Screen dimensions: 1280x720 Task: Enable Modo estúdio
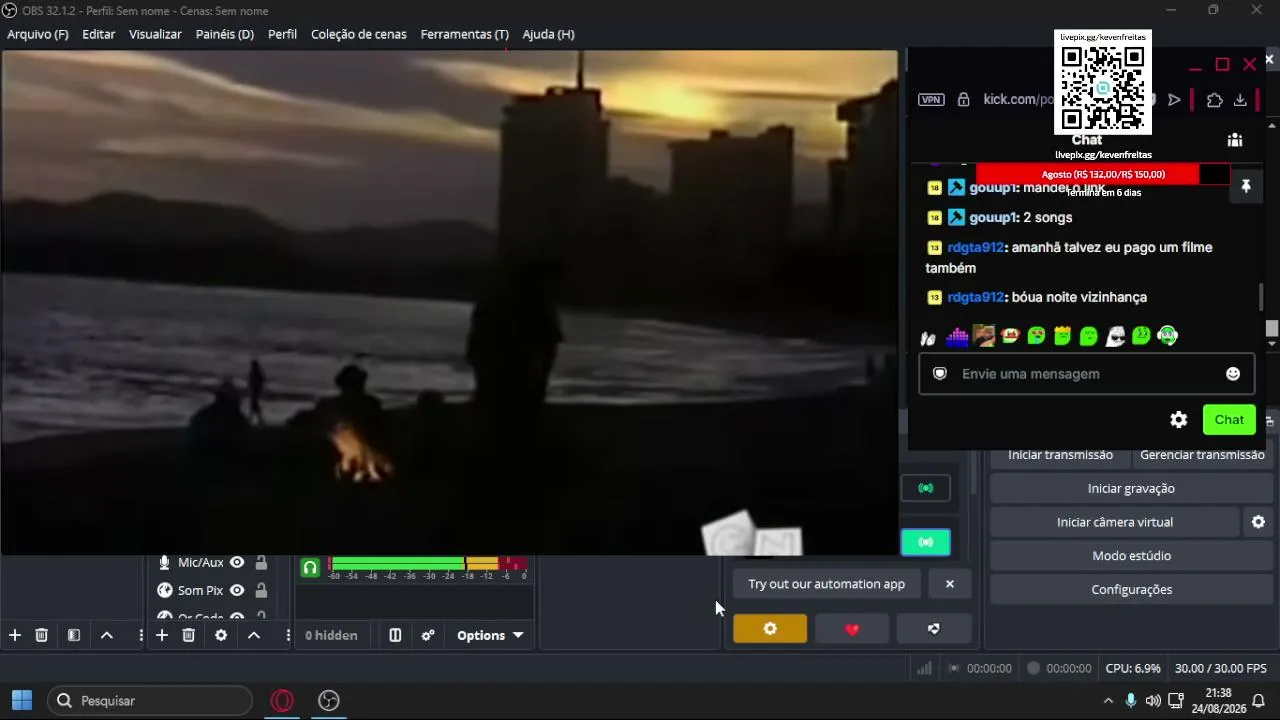[x=1131, y=556]
